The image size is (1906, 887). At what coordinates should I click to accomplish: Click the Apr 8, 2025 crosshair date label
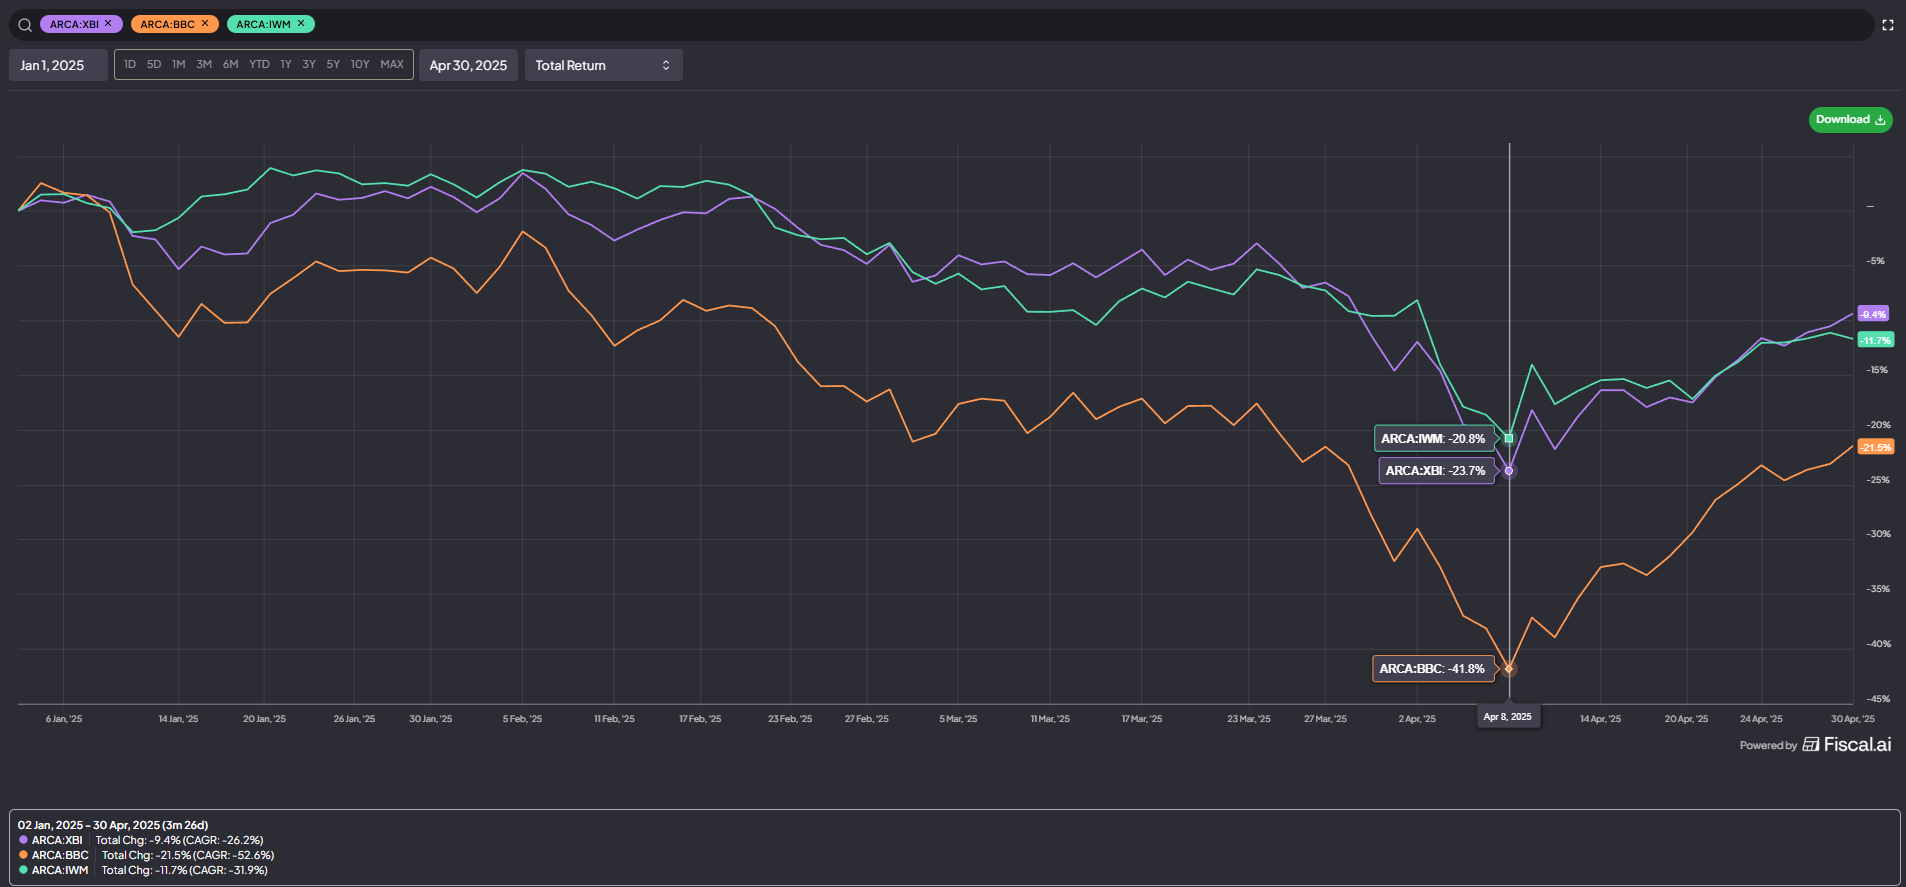point(1508,716)
